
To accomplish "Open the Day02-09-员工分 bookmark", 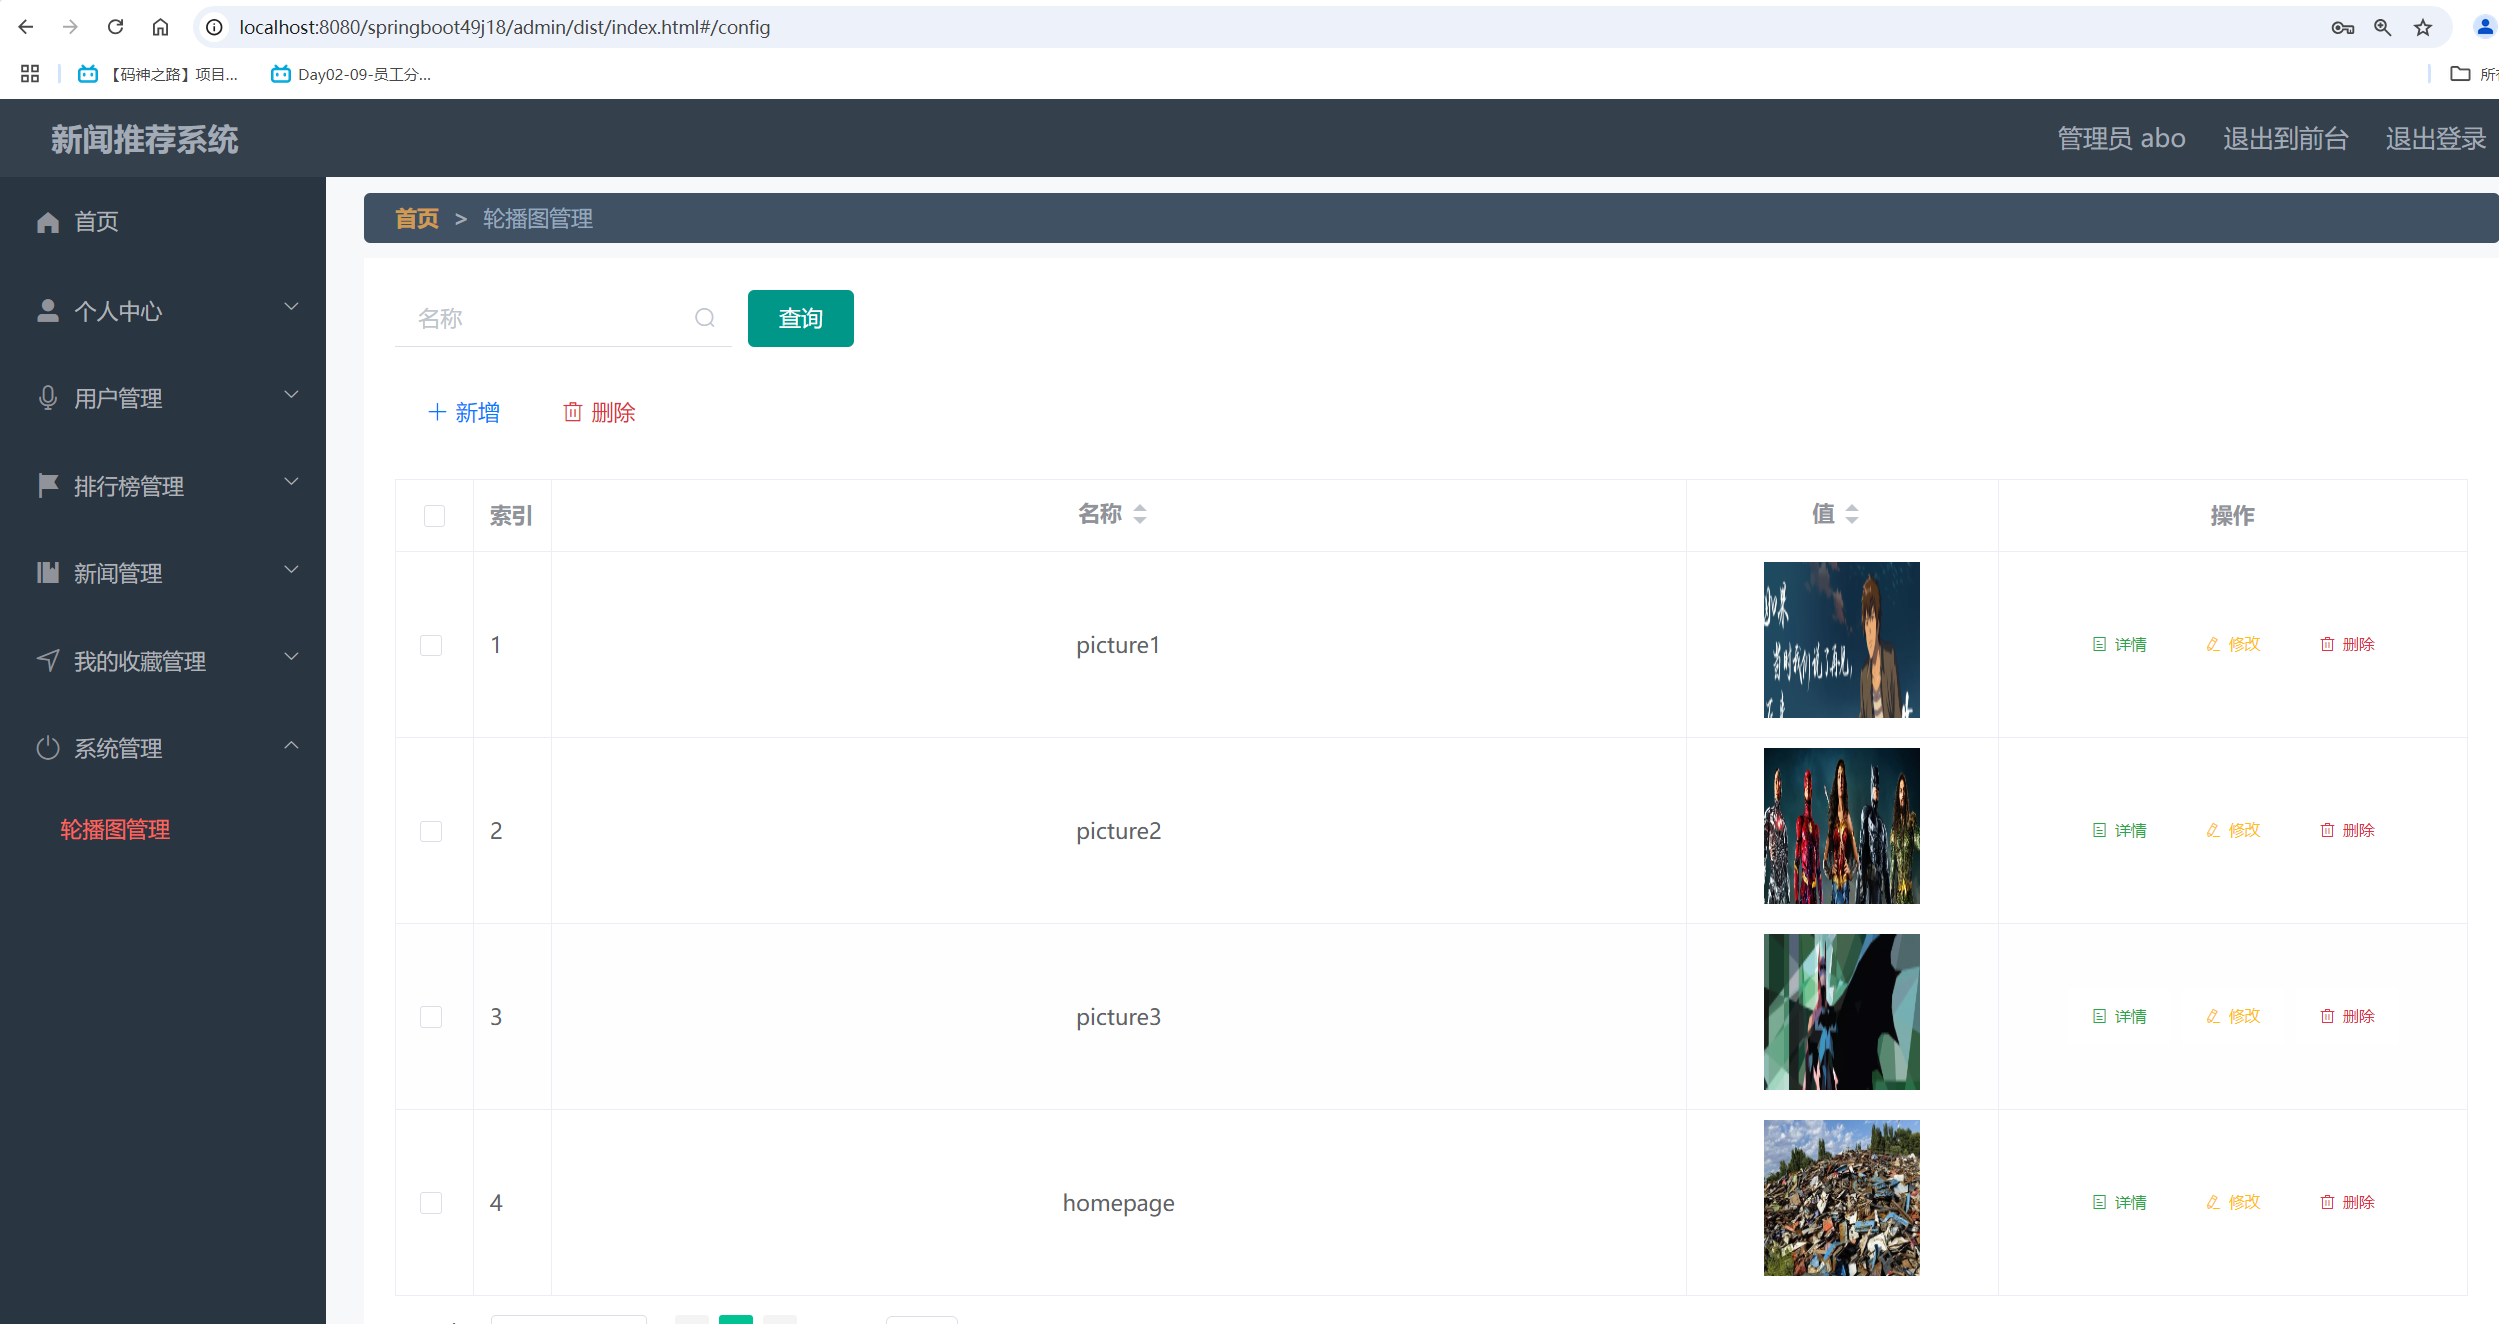I will (x=351, y=74).
